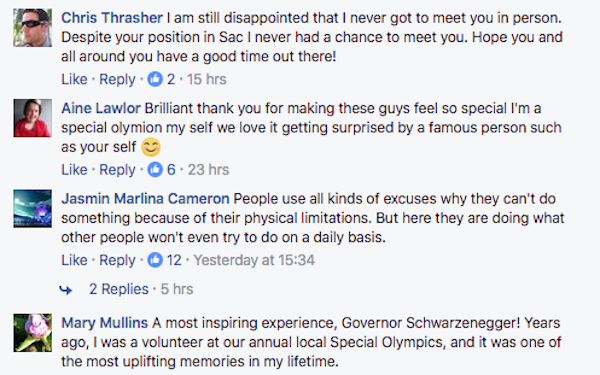
Task: Like Chris Thrasher's comment
Action: coord(74,79)
